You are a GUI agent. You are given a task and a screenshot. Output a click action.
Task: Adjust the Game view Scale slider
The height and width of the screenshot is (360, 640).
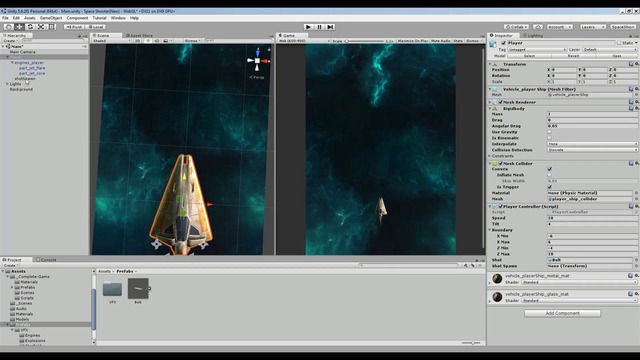point(364,41)
